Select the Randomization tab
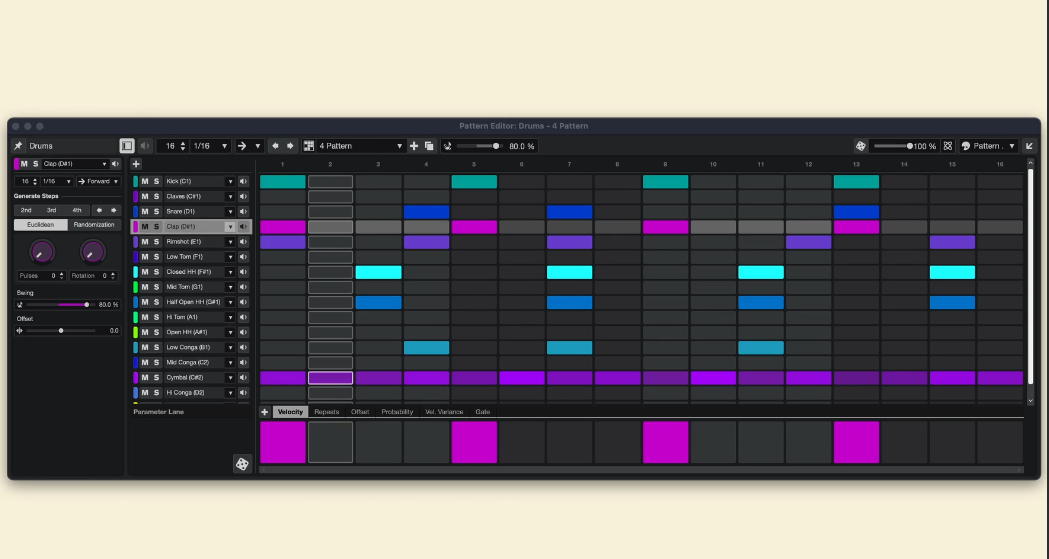The width and height of the screenshot is (1049, 559). click(95, 225)
